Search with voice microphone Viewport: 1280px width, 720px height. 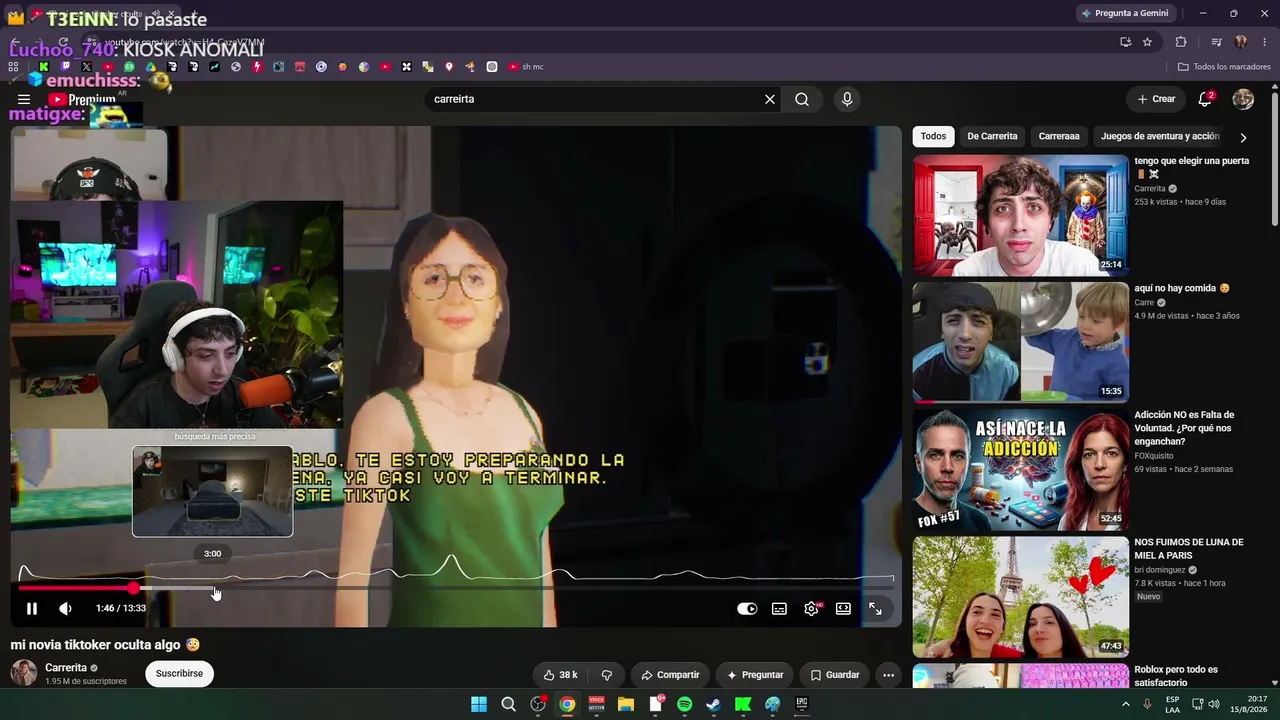tap(847, 99)
